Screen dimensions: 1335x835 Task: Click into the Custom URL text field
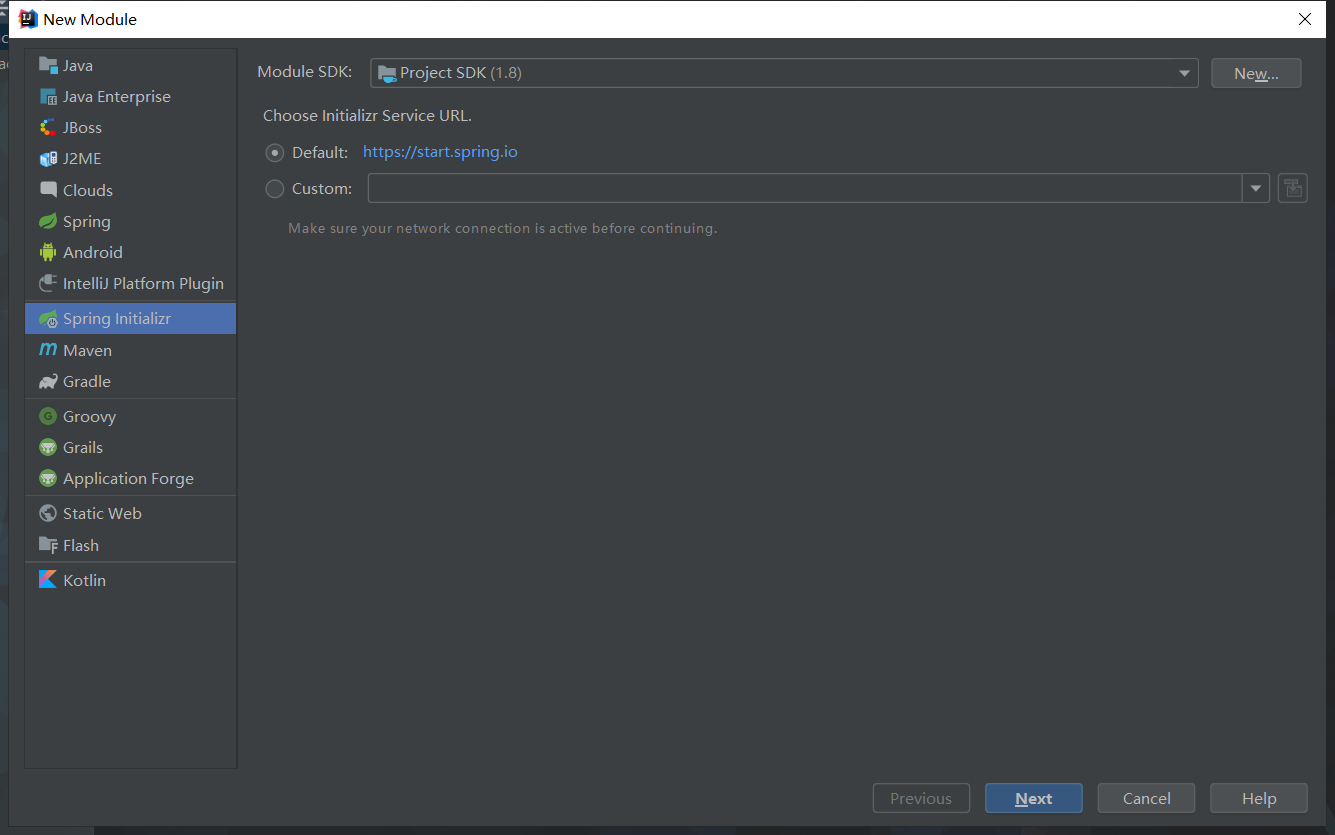tap(805, 188)
